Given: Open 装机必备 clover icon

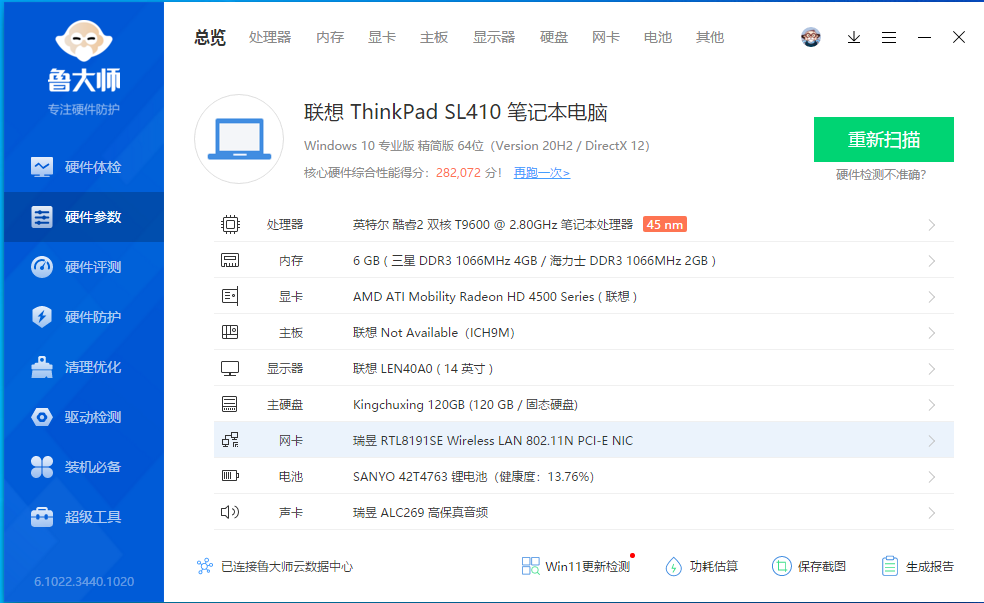Looking at the screenshot, I should point(42,467).
